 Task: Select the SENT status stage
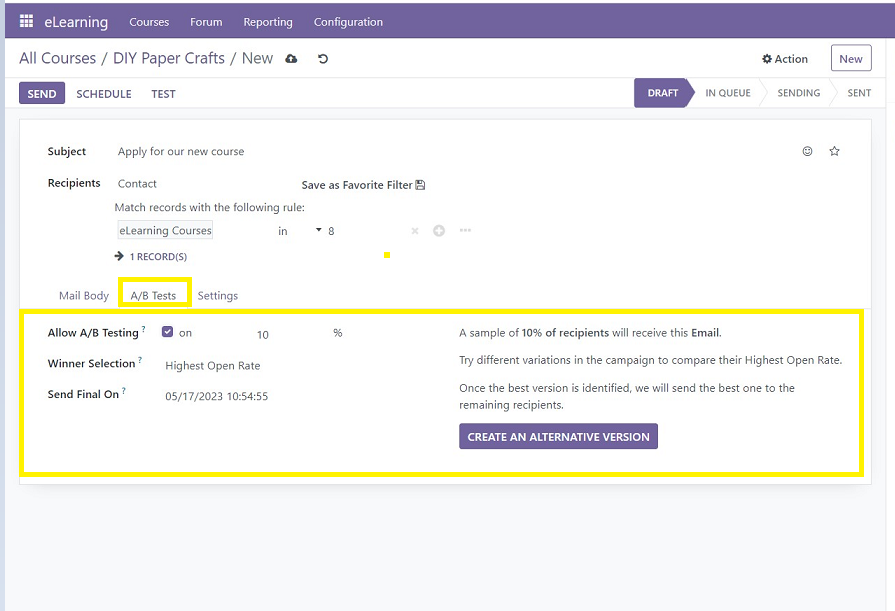(x=859, y=93)
